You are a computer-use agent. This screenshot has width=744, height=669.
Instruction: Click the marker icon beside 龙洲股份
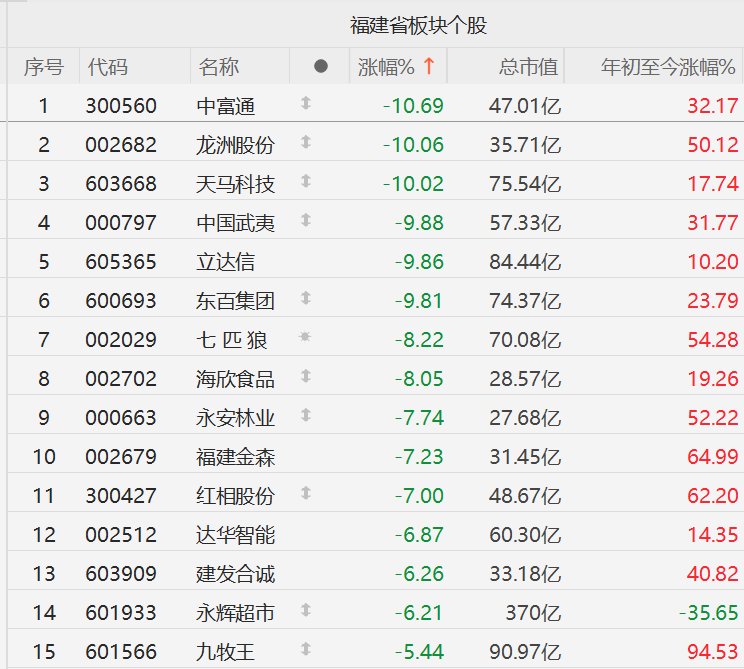click(x=306, y=142)
